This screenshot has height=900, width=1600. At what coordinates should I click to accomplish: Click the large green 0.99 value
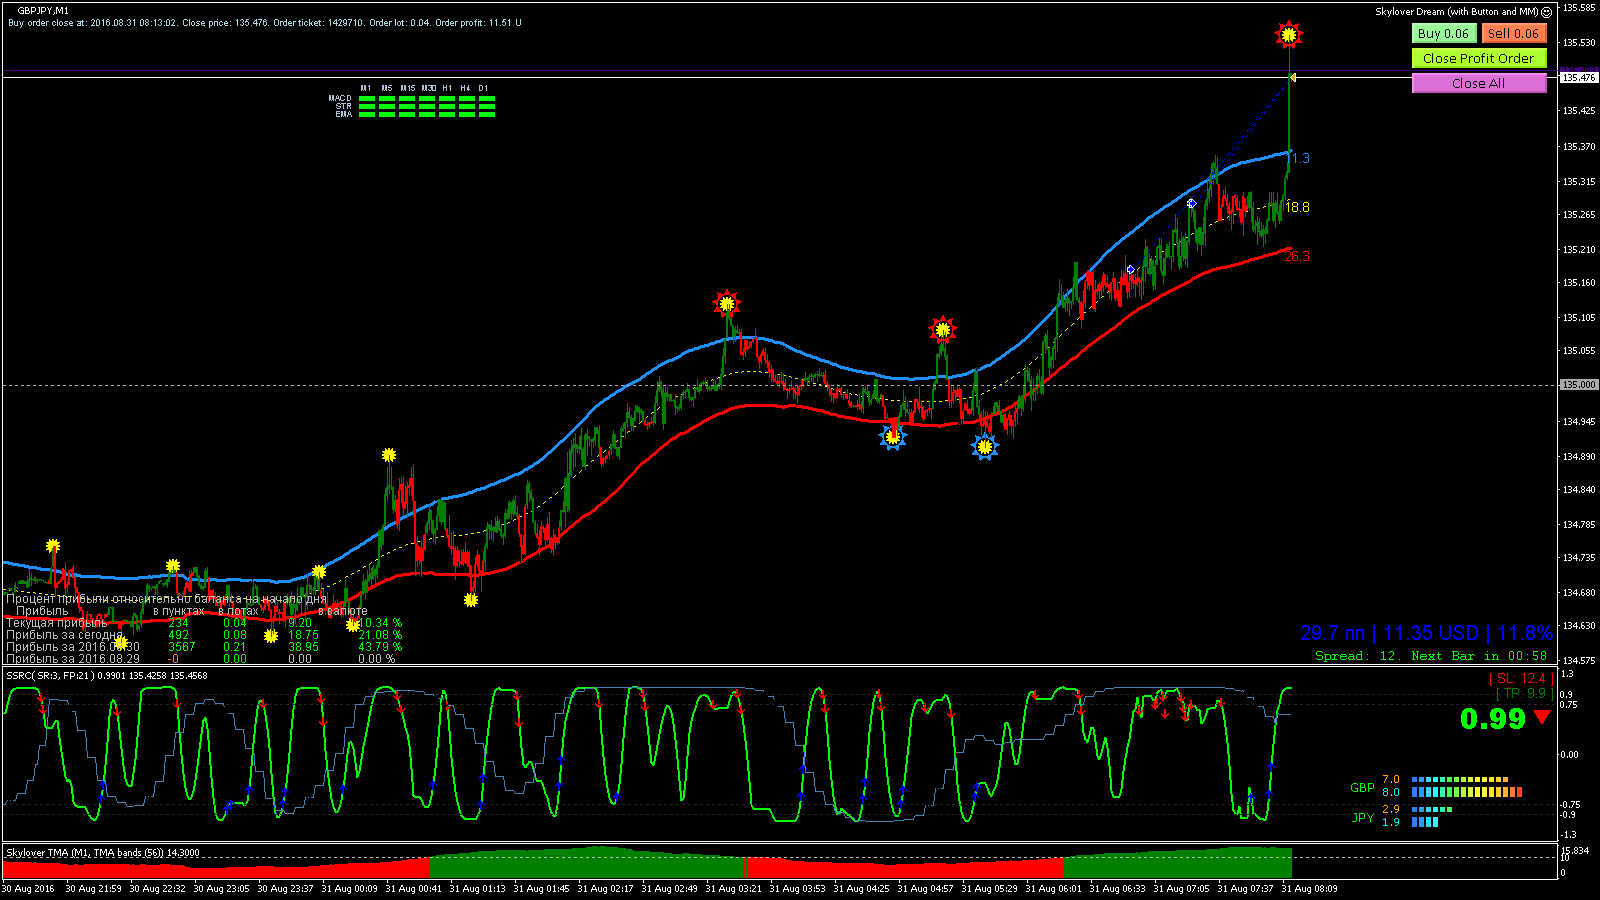tap(1493, 719)
